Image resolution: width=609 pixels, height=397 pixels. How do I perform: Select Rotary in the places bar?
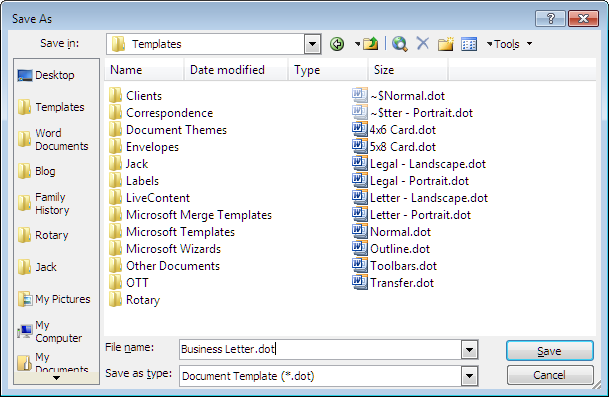coord(43,235)
